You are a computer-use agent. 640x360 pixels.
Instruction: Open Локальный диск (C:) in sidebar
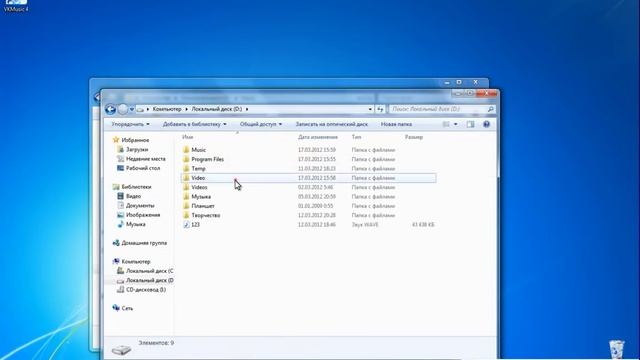149,271
